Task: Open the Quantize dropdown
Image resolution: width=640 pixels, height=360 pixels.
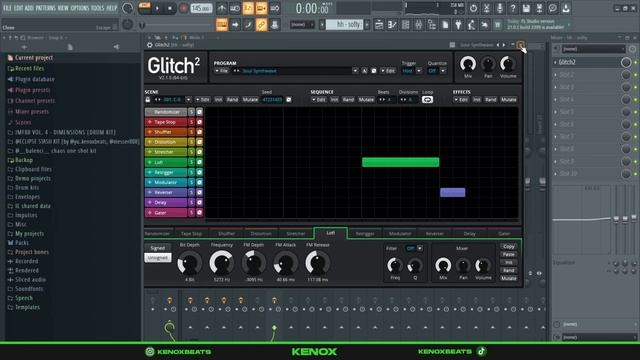Action: 443,71
